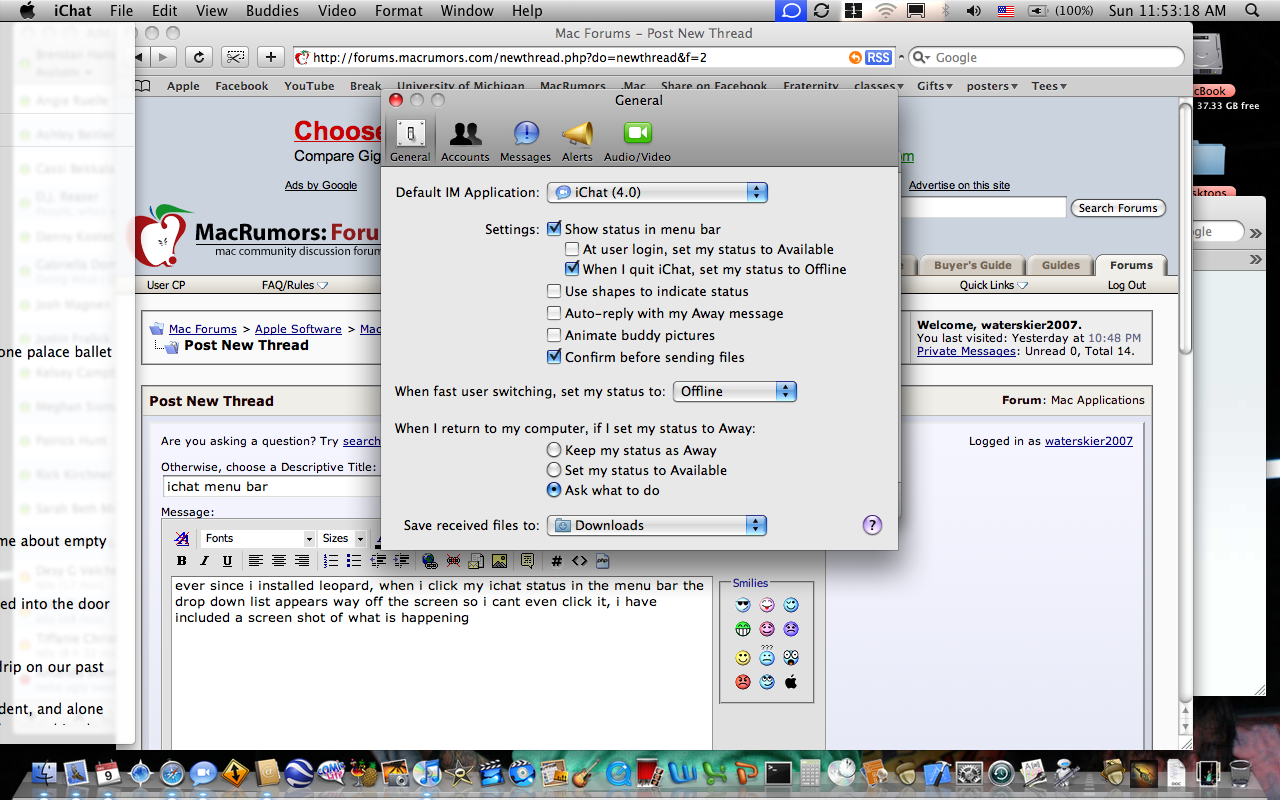Enable Use shapes to indicate status
This screenshot has width=1280, height=800.
click(x=554, y=291)
